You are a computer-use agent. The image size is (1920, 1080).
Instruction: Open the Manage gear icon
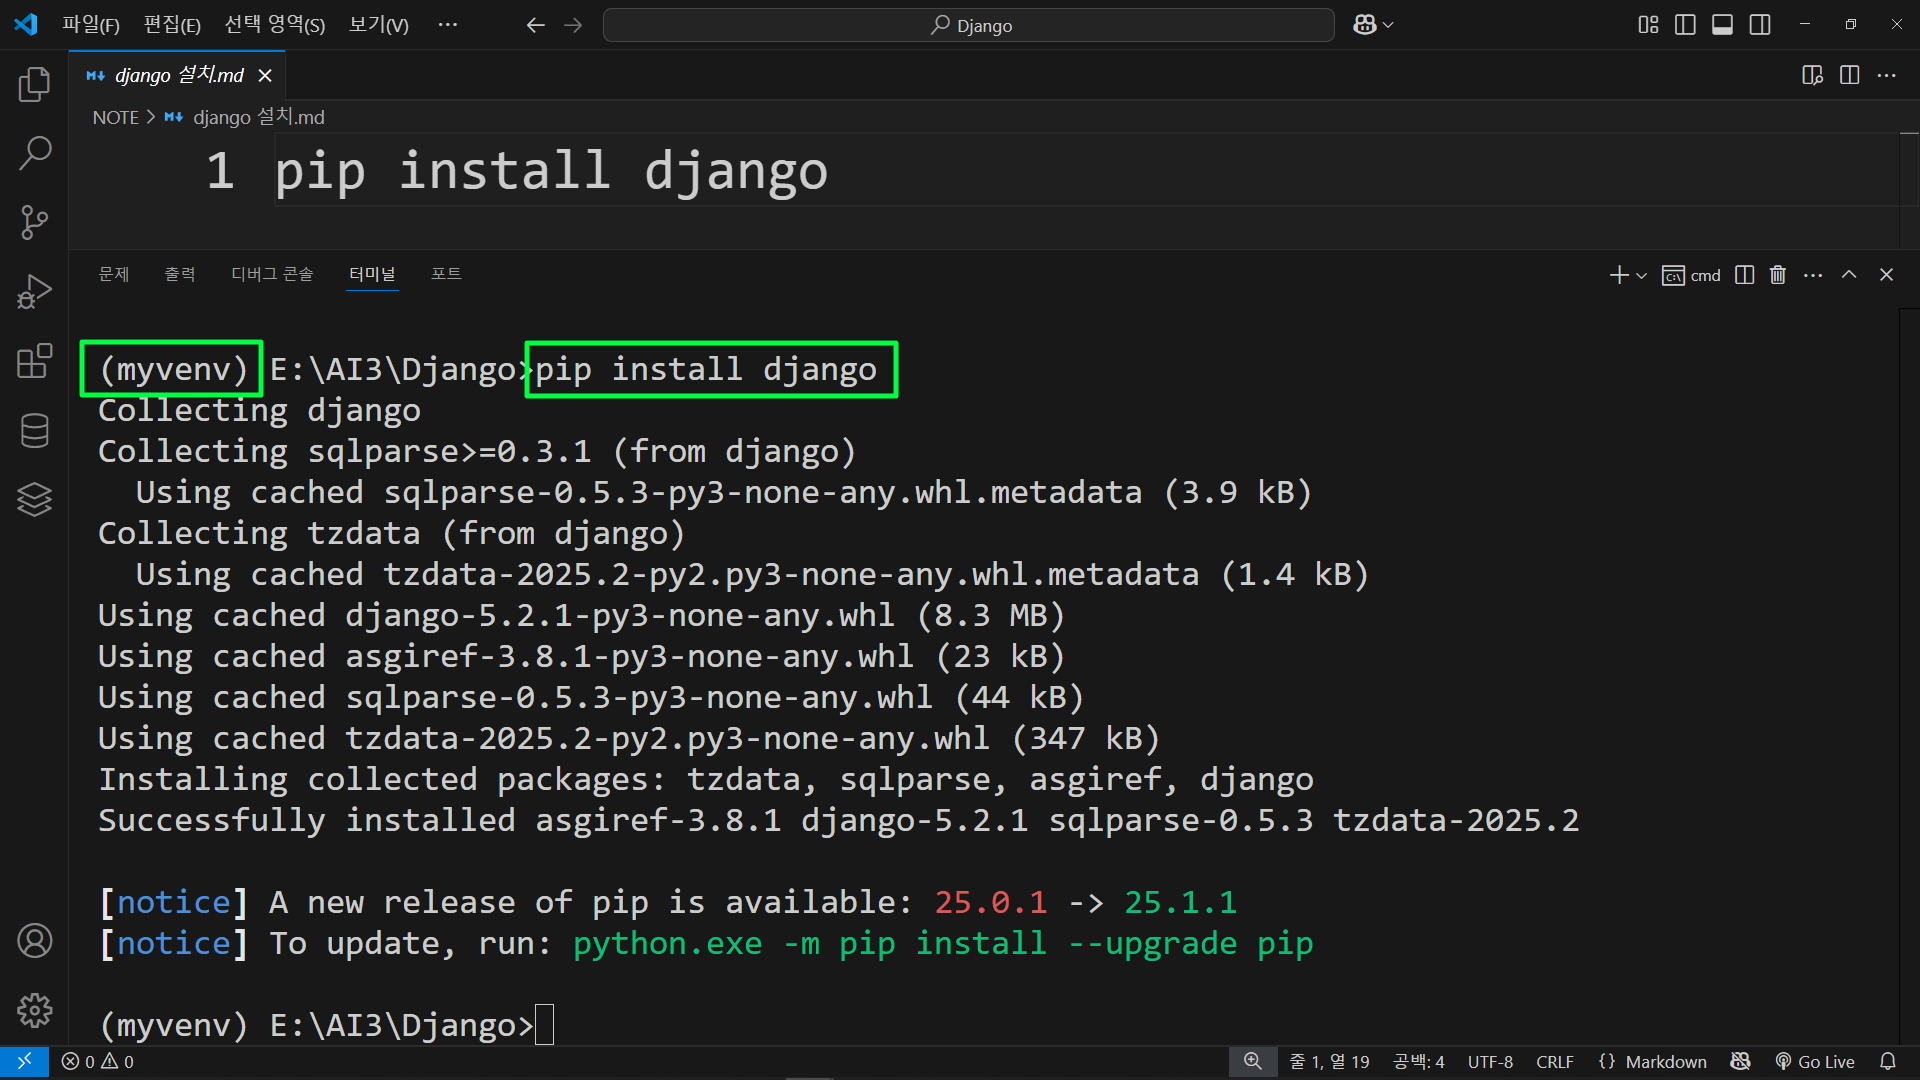(x=34, y=1010)
